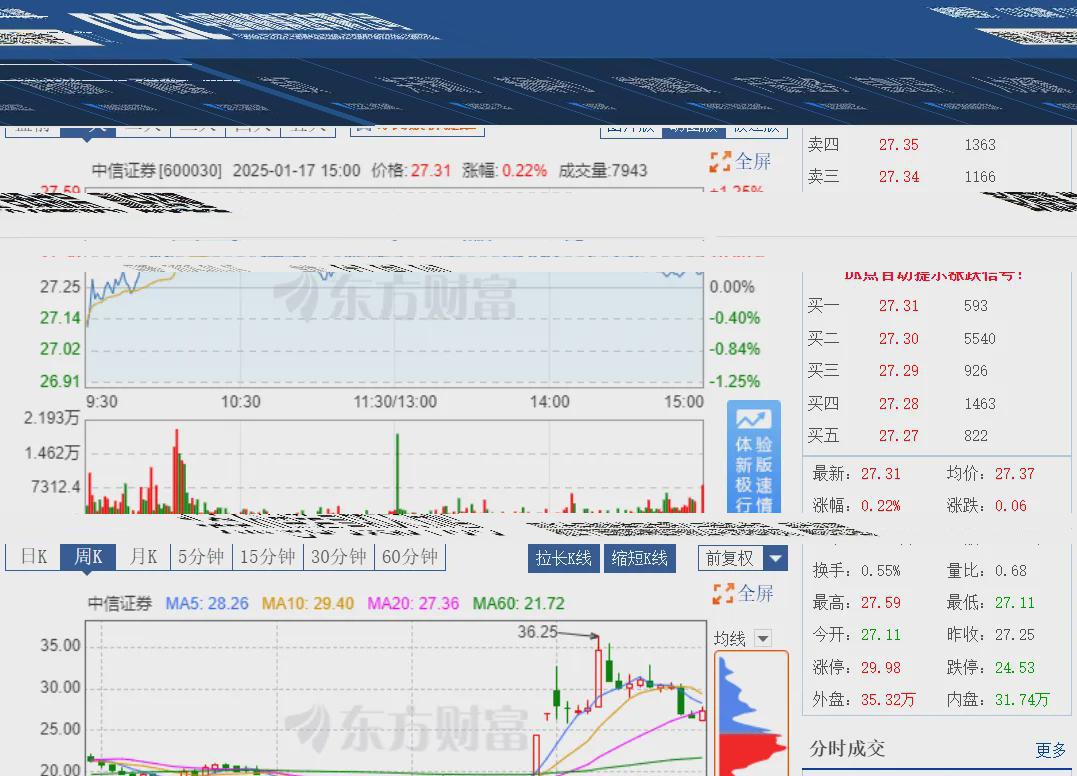Click the tall green volume bar near 11:30

397,473
